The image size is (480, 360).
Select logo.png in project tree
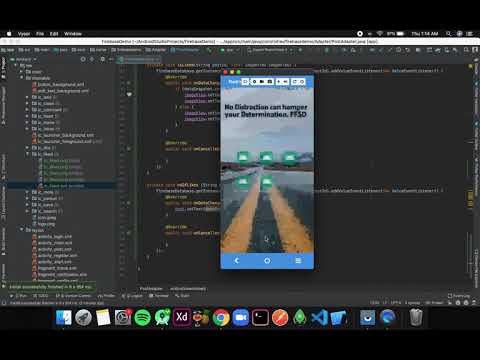point(44,224)
